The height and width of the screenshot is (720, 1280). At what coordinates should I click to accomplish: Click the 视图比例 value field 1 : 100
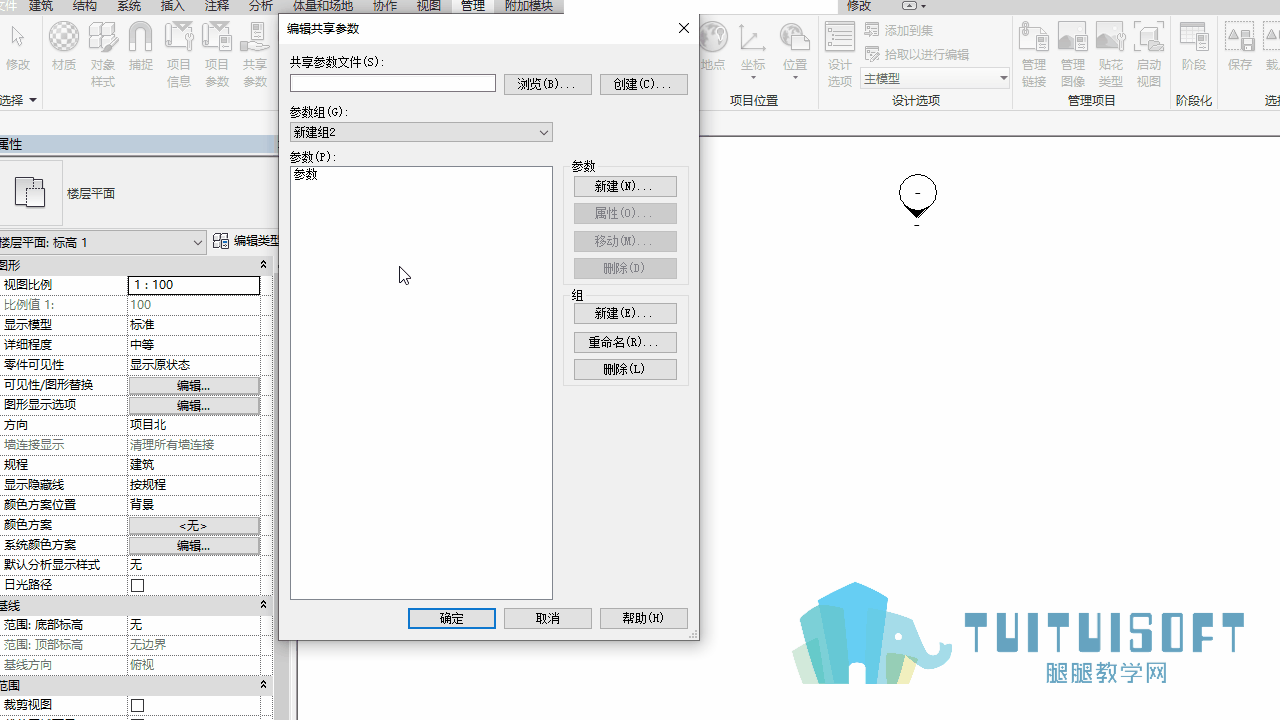[x=194, y=285]
